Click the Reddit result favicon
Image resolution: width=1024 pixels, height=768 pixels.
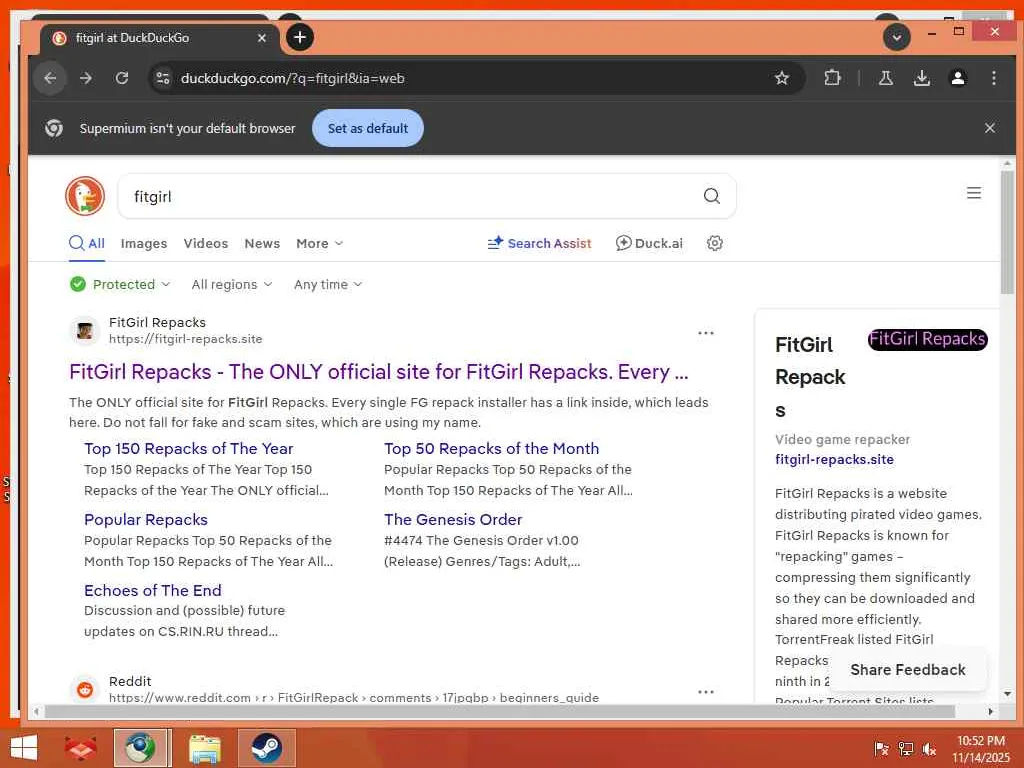tap(84, 689)
